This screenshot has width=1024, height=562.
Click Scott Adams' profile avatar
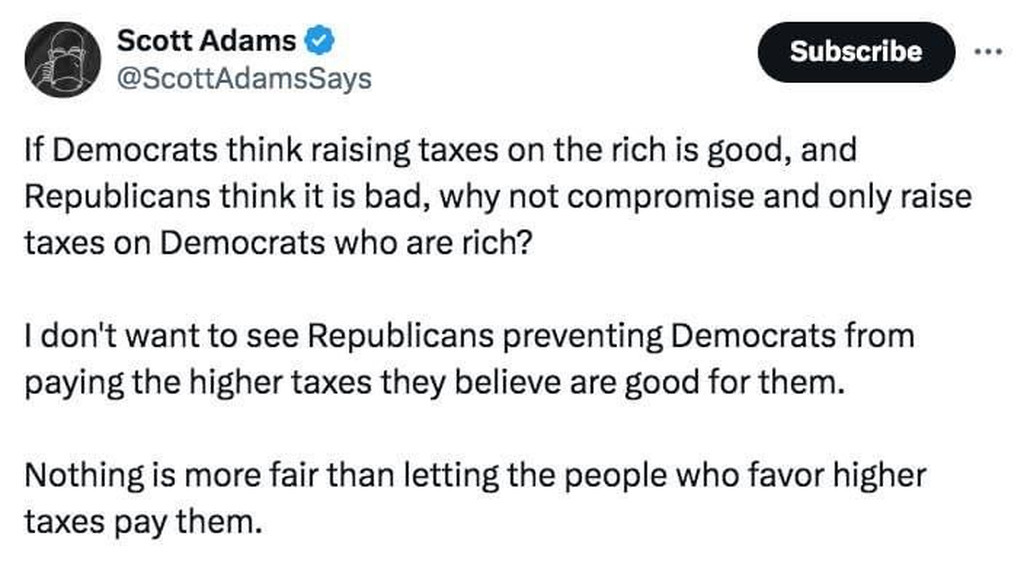click(x=60, y=60)
